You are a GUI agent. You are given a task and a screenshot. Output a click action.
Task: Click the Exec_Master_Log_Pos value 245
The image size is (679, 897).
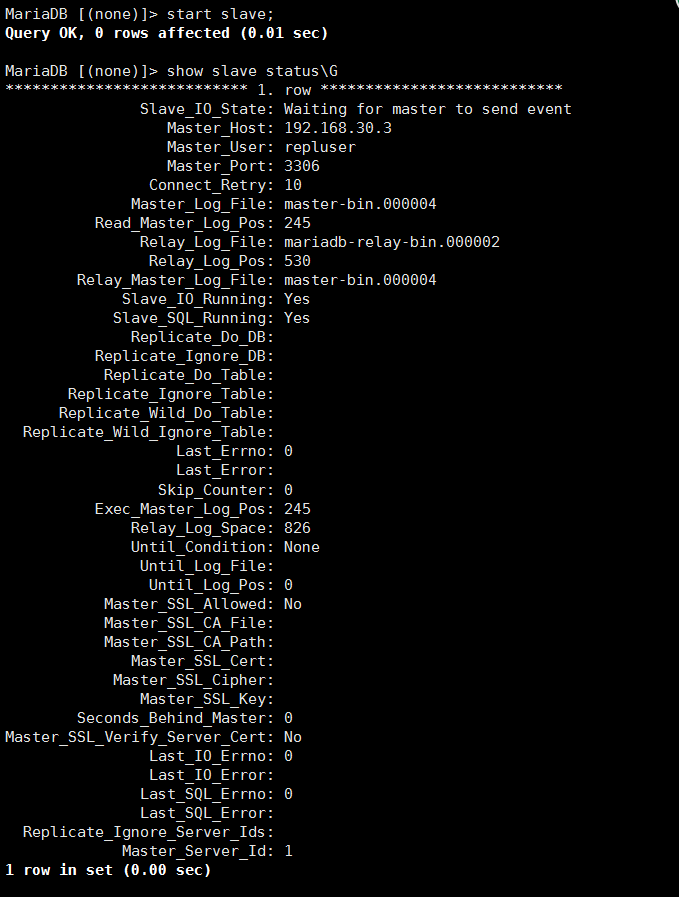pyautogui.click(x=297, y=509)
